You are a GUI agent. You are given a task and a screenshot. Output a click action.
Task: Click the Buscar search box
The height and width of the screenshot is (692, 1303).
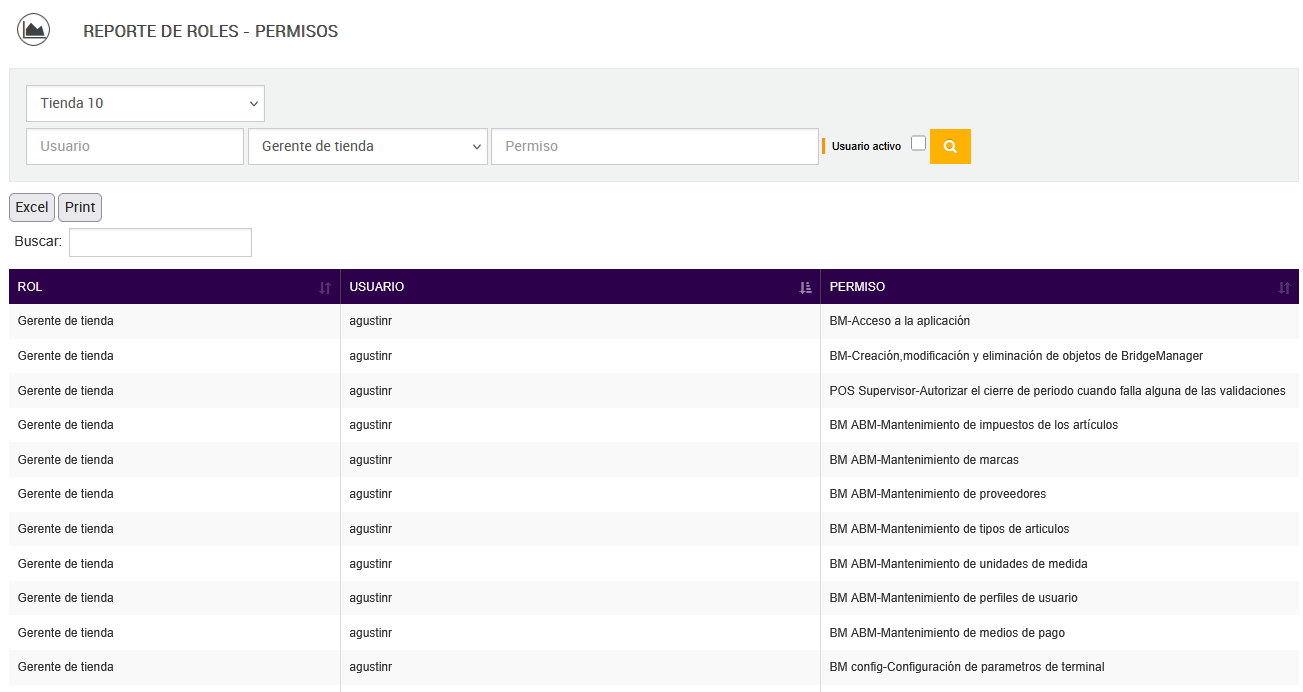coord(160,242)
